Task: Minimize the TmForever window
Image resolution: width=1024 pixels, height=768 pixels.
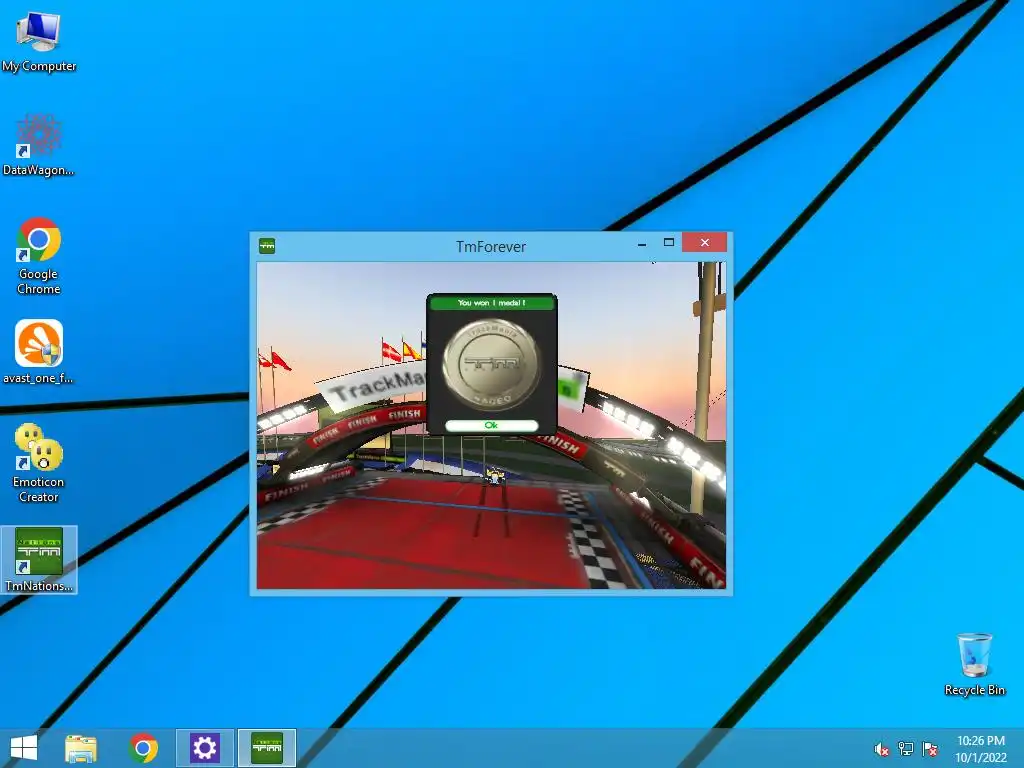Action: tap(642, 244)
